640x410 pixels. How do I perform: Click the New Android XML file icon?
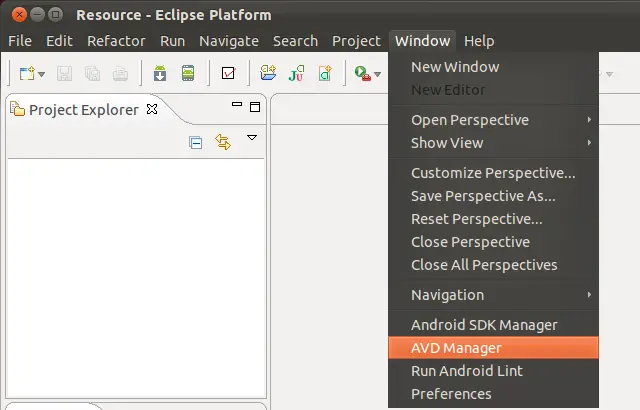[325, 73]
